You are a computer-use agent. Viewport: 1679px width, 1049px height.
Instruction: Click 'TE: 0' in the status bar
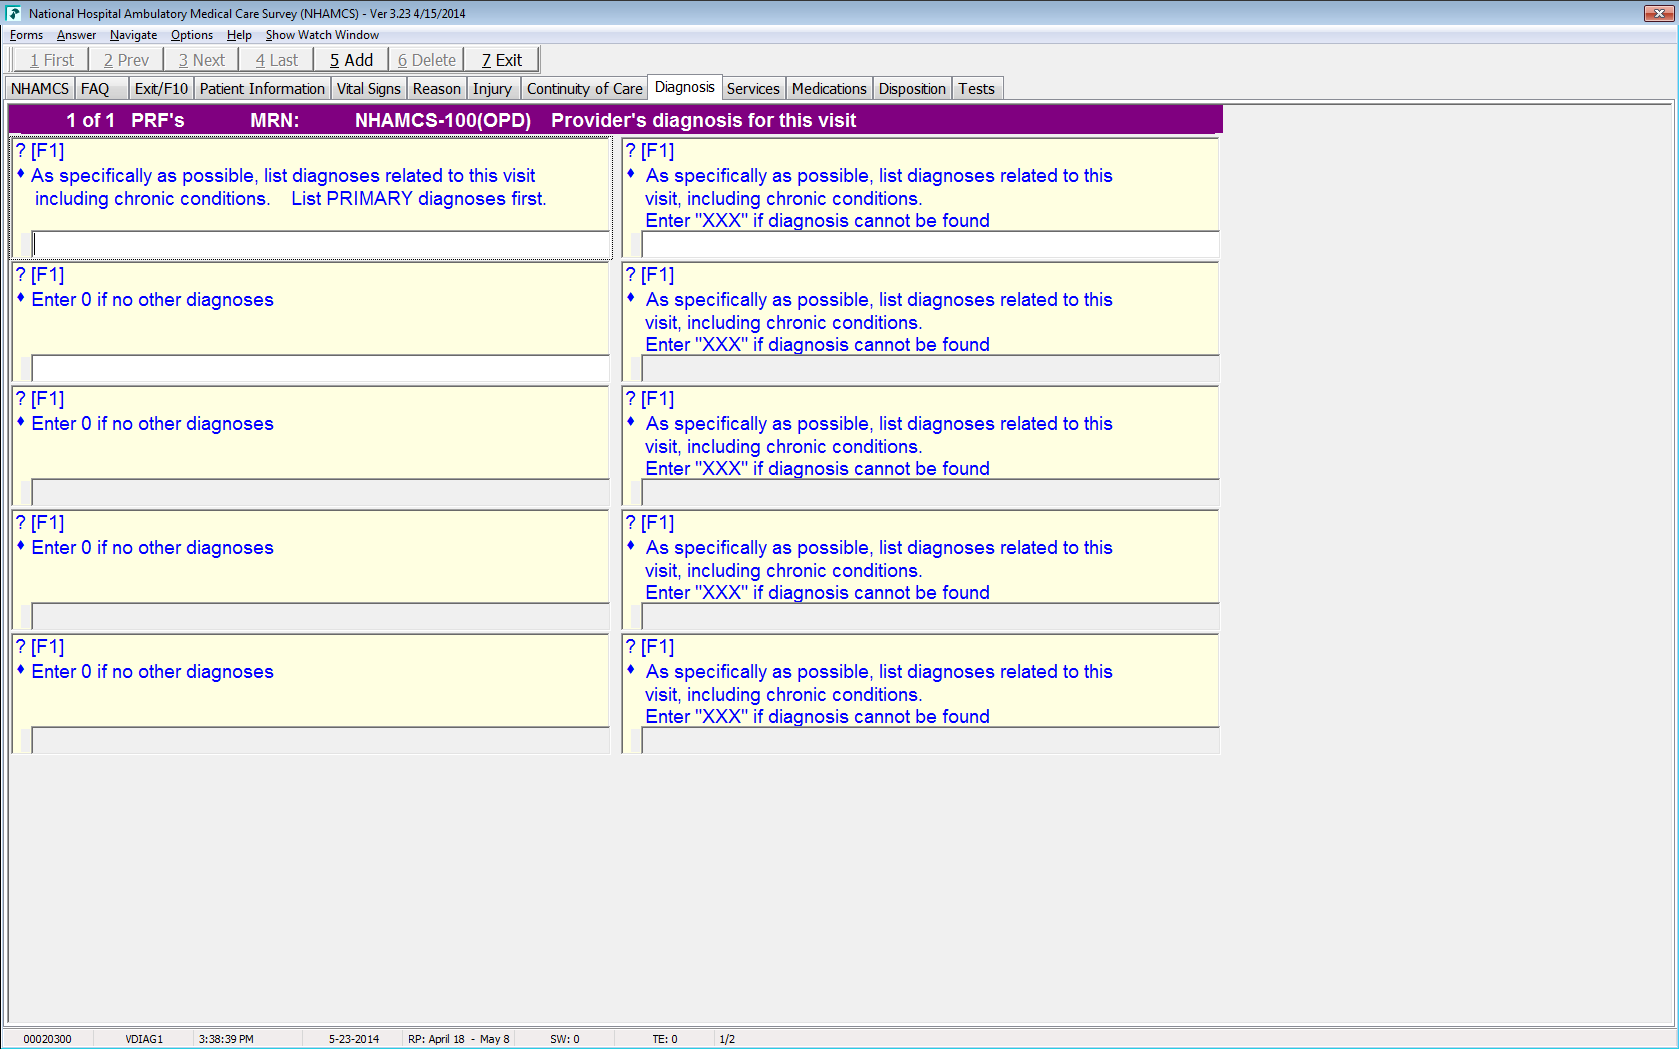(665, 1039)
